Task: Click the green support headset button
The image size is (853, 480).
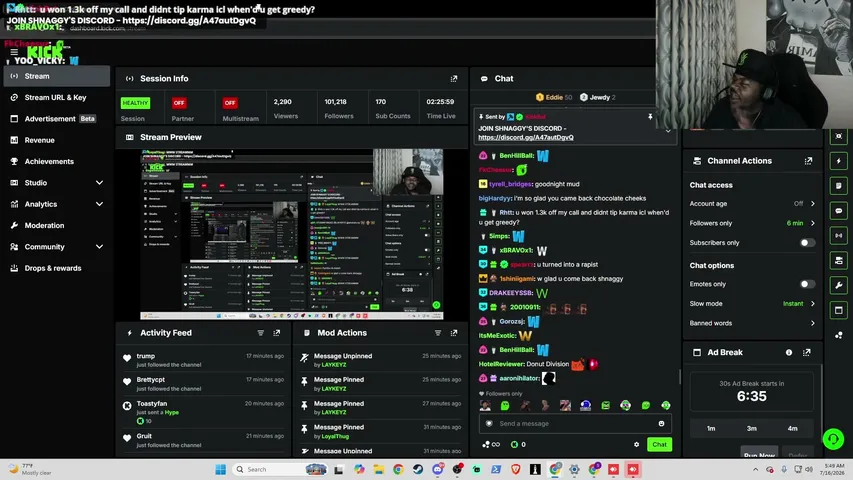Action: [x=833, y=439]
